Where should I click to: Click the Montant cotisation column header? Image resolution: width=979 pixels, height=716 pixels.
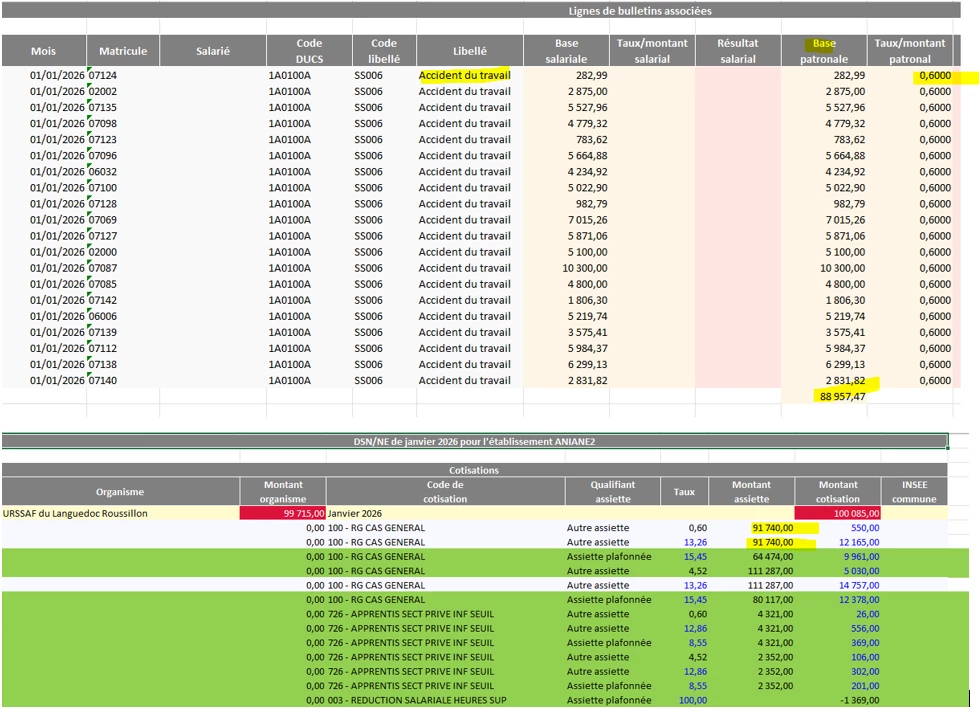point(838,492)
